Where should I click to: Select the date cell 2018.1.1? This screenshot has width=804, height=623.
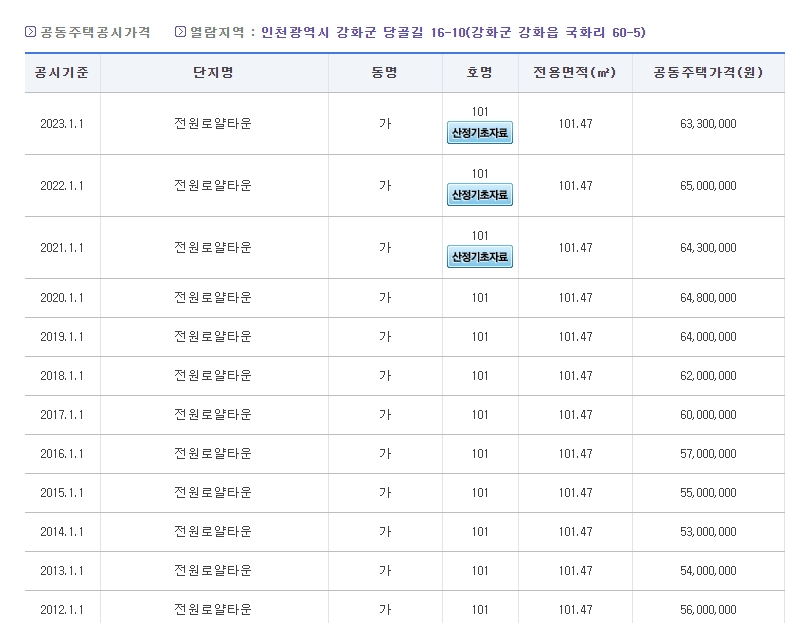pos(62,376)
